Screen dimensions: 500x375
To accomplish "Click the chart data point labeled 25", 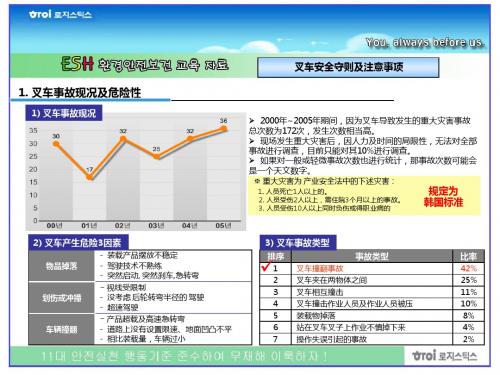I will [x=157, y=156].
